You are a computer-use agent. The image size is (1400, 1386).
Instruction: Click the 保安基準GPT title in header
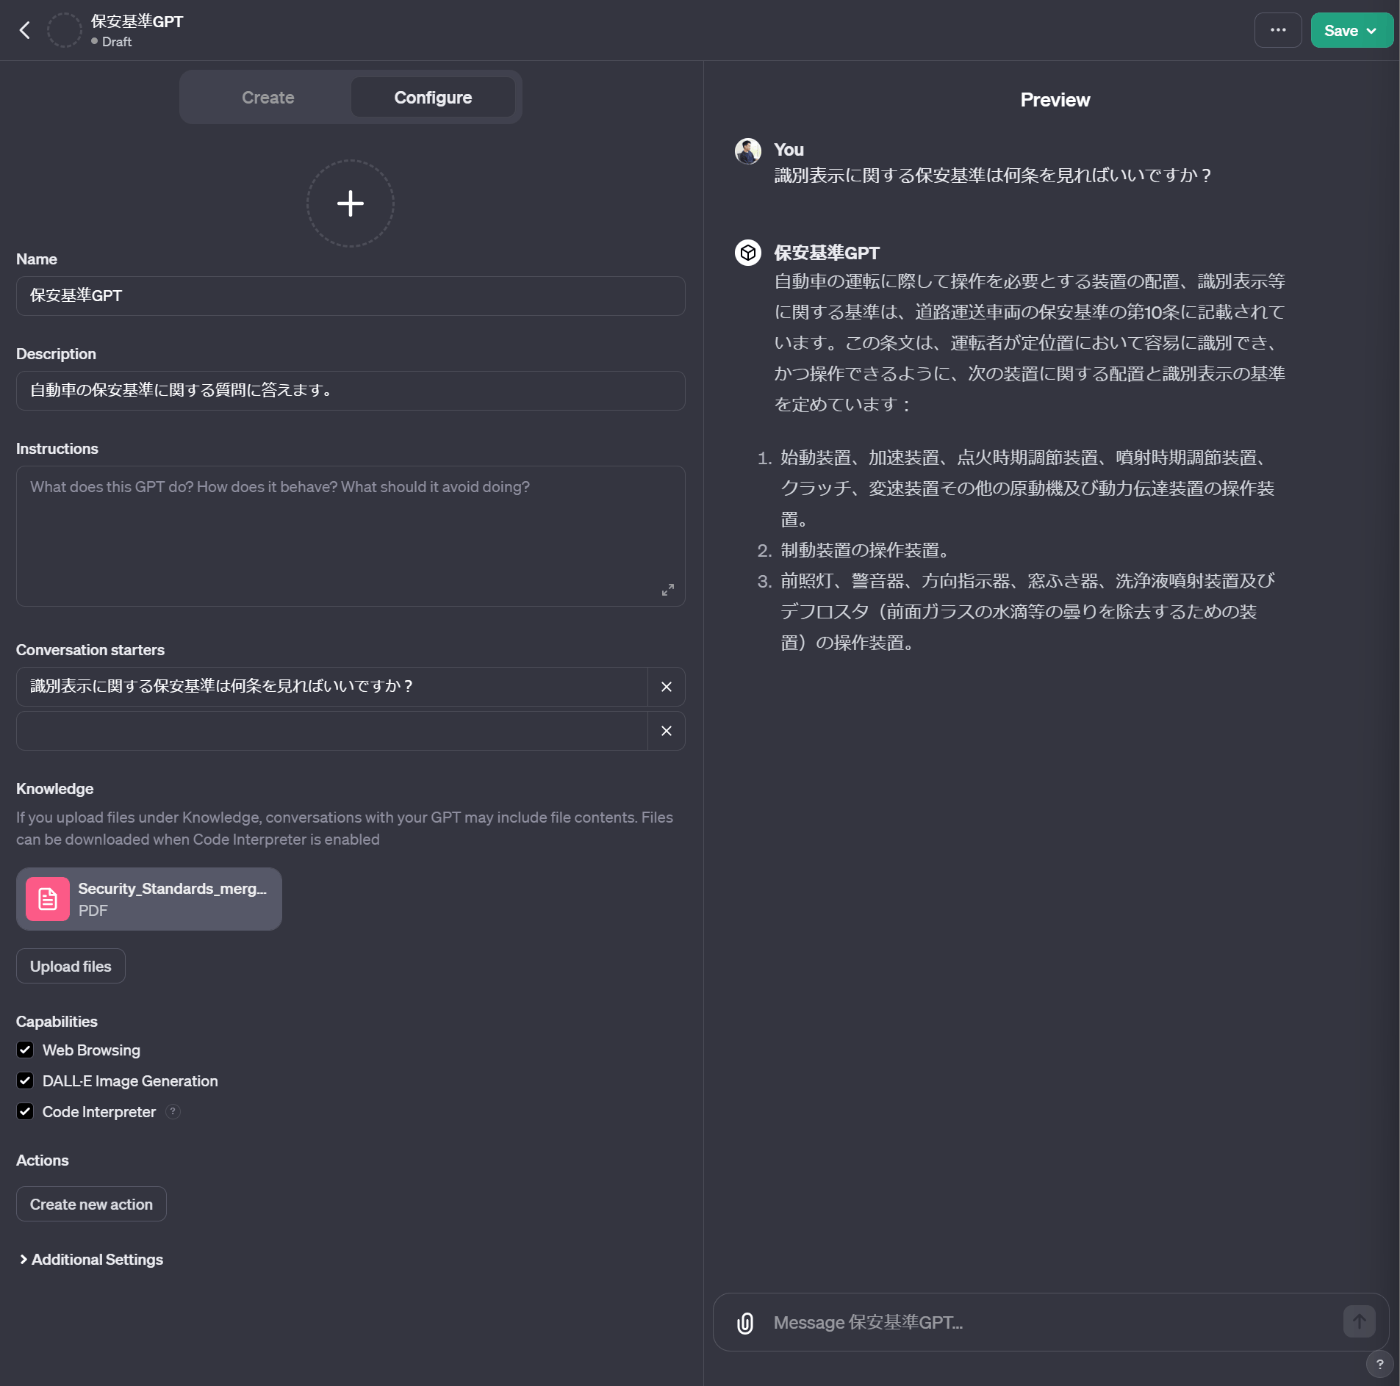coord(137,21)
